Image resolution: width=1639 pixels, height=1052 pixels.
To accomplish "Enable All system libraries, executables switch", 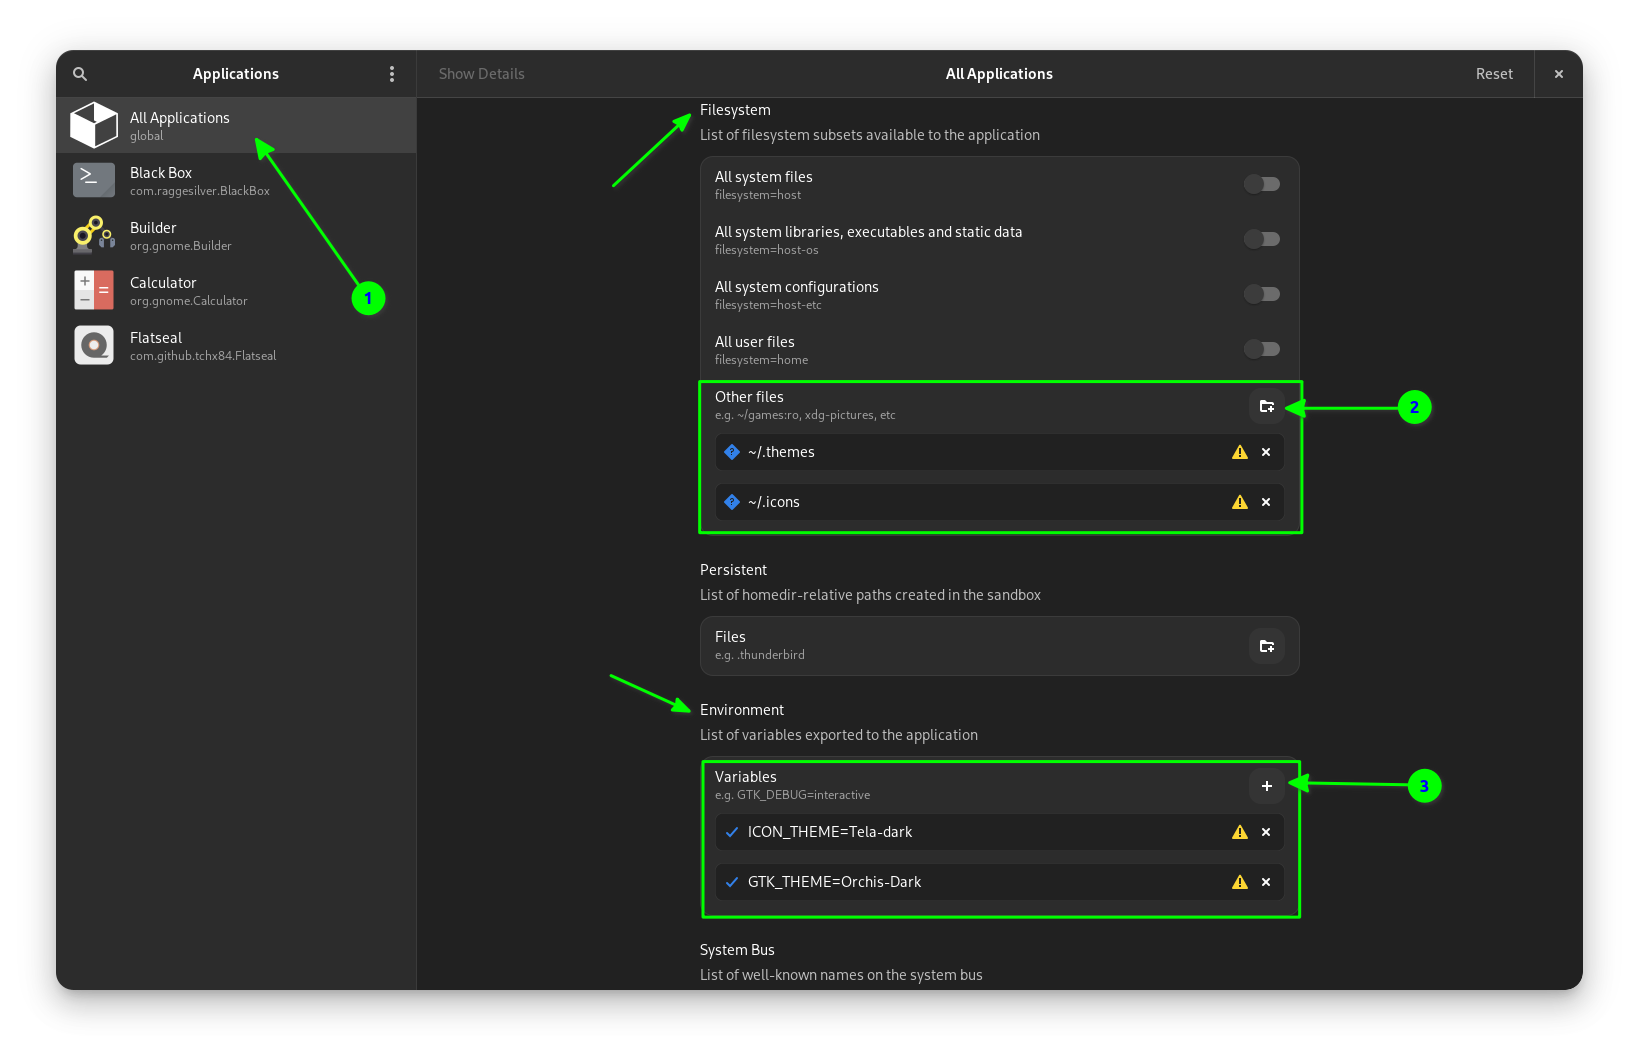I will click(1262, 239).
